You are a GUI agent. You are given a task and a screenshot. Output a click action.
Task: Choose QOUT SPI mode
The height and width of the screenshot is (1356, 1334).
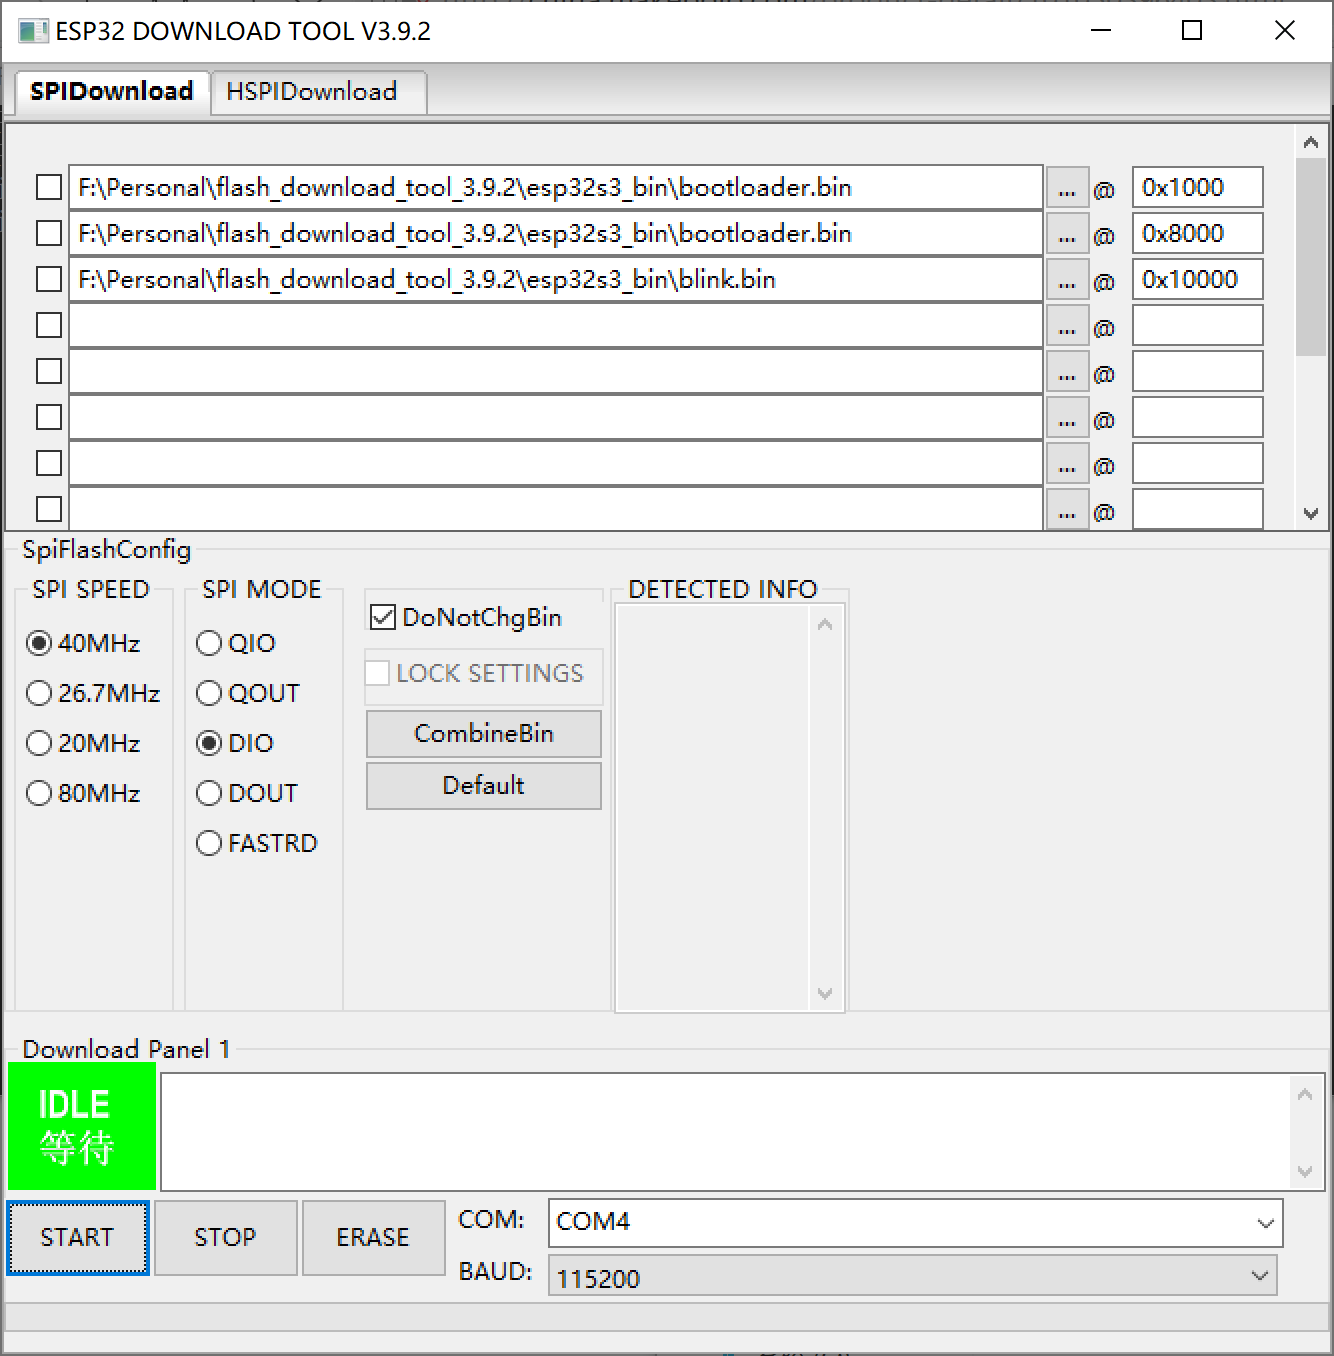pyautogui.click(x=248, y=693)
